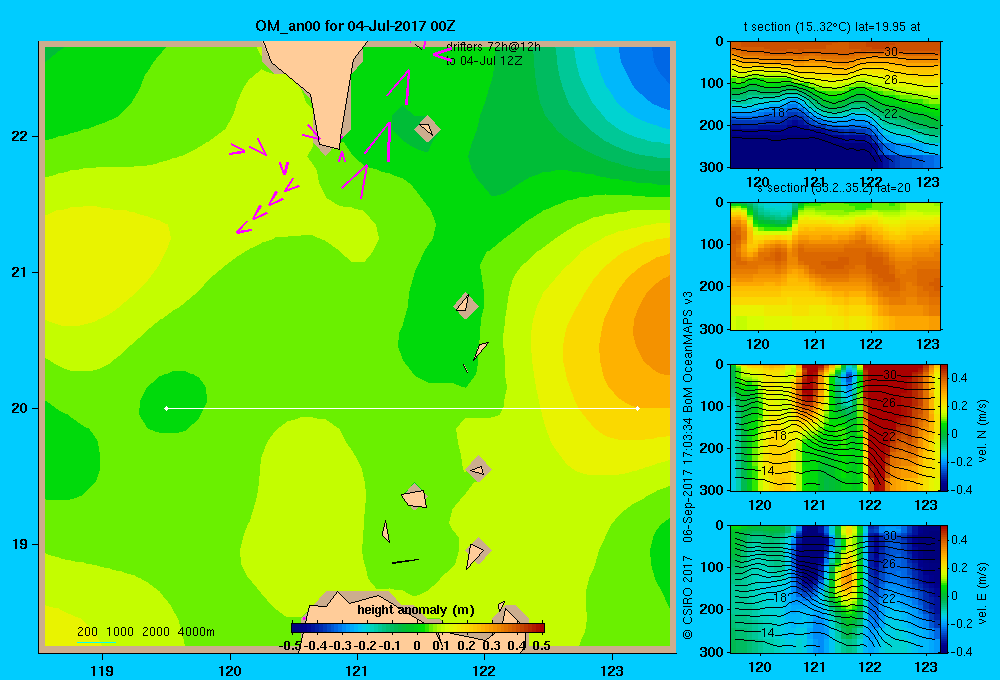Viewport: 1000px width, 680px height.
Task: Click the orange high anomaly eddy on the east map edge
Action: [x=654, y=329]
